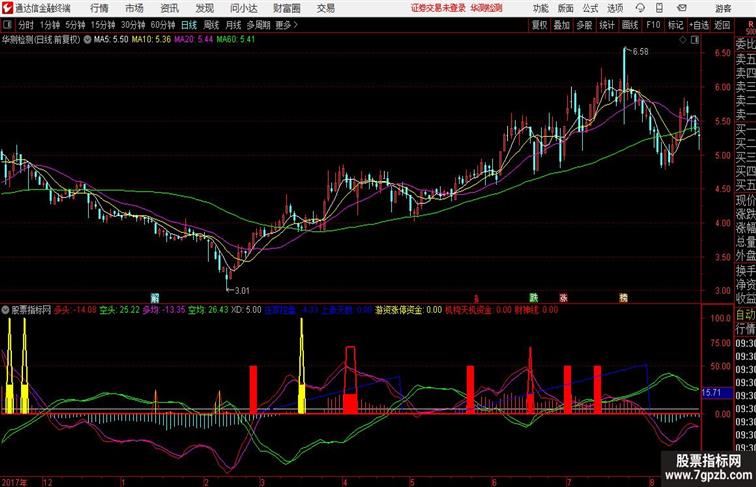Click the red 华测检测 stock name link

[x=486, y=8]
